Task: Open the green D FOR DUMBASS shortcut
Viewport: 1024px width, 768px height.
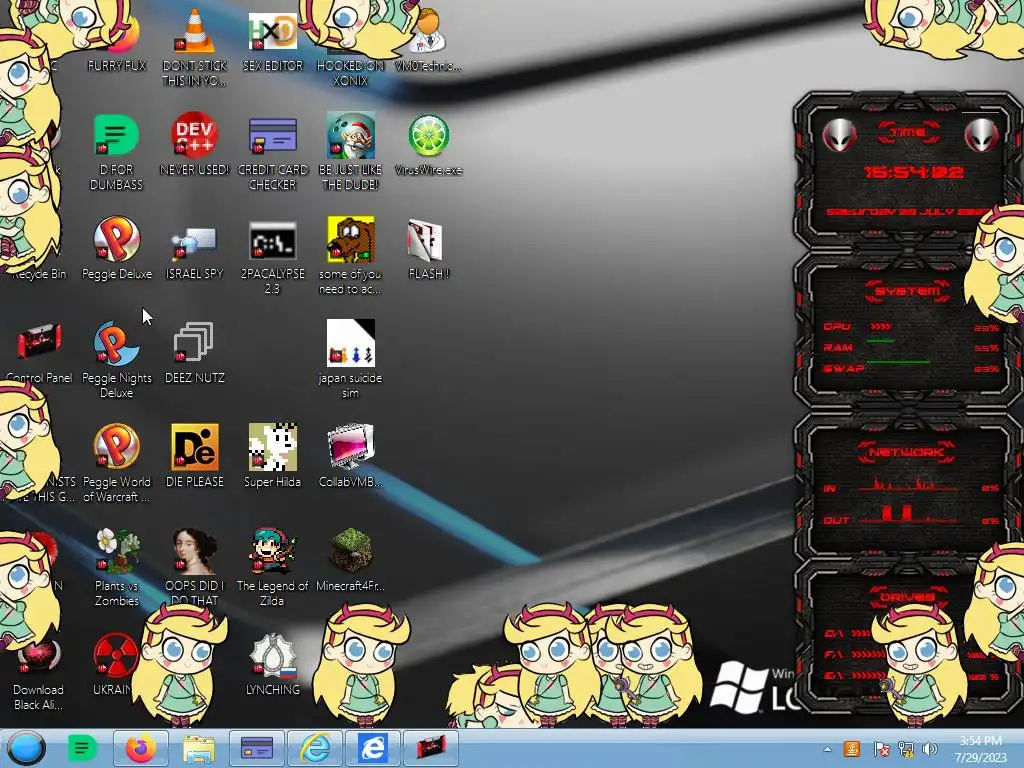Action: coord(116,135)
